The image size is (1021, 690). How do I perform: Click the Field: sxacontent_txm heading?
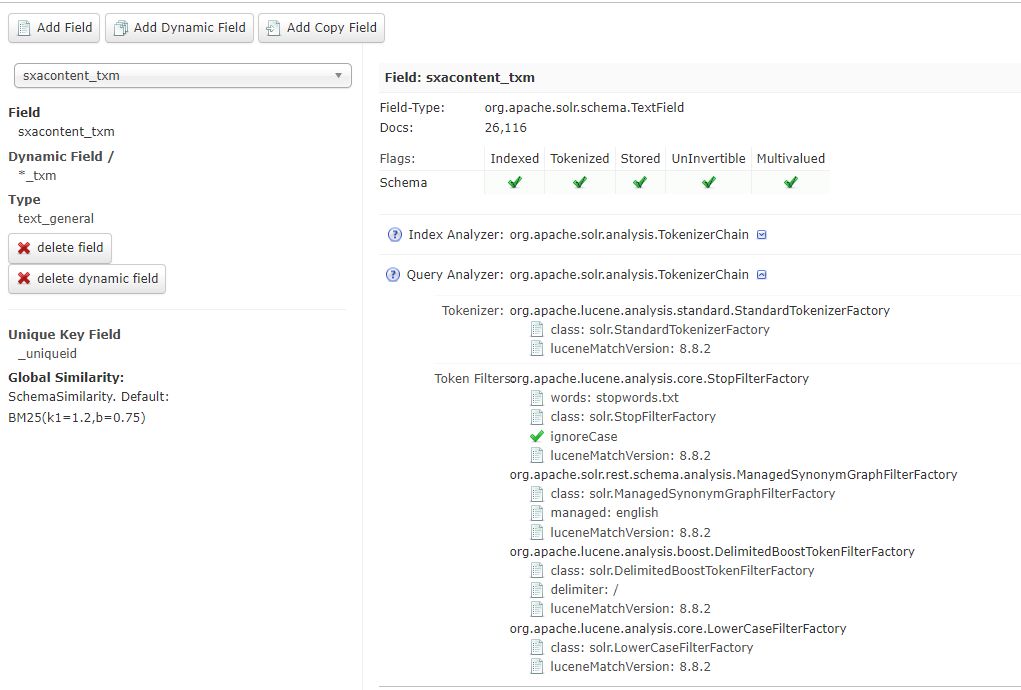[460, 77]
